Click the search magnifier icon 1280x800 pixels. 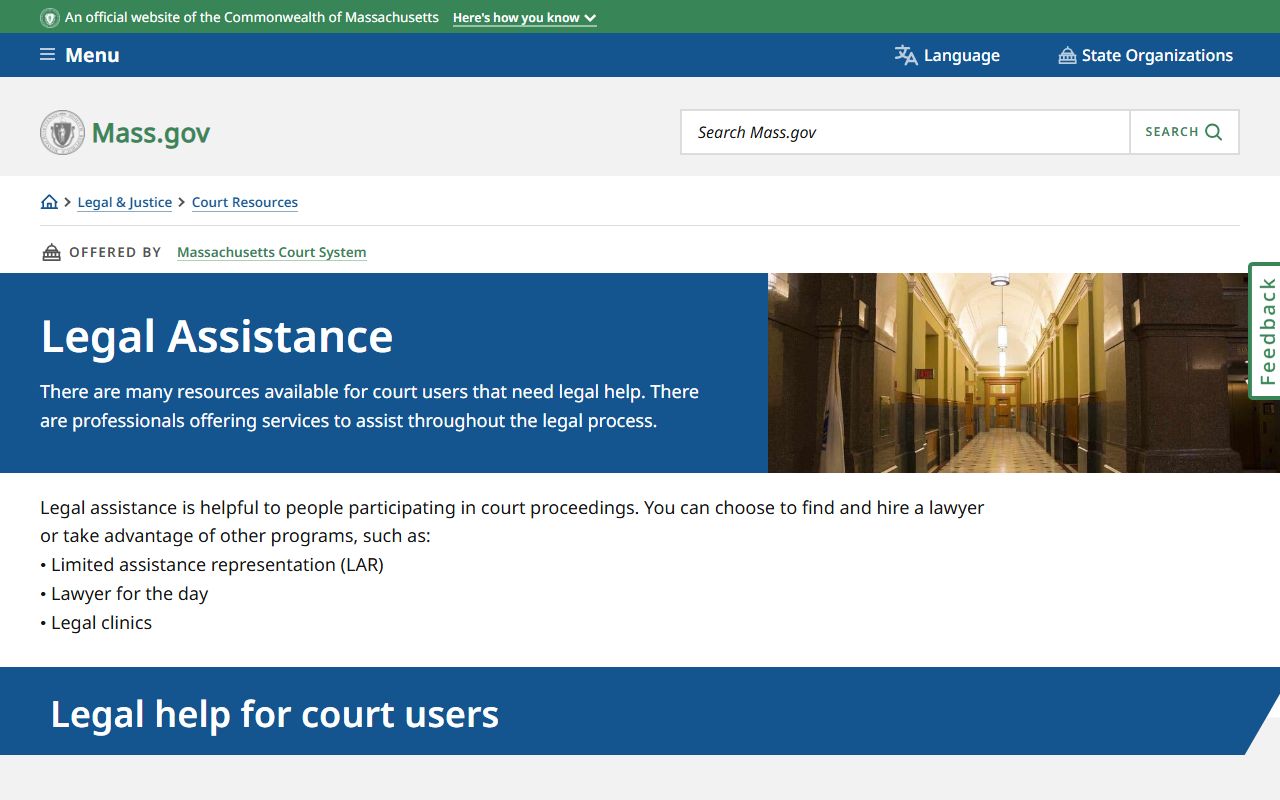1213,132
